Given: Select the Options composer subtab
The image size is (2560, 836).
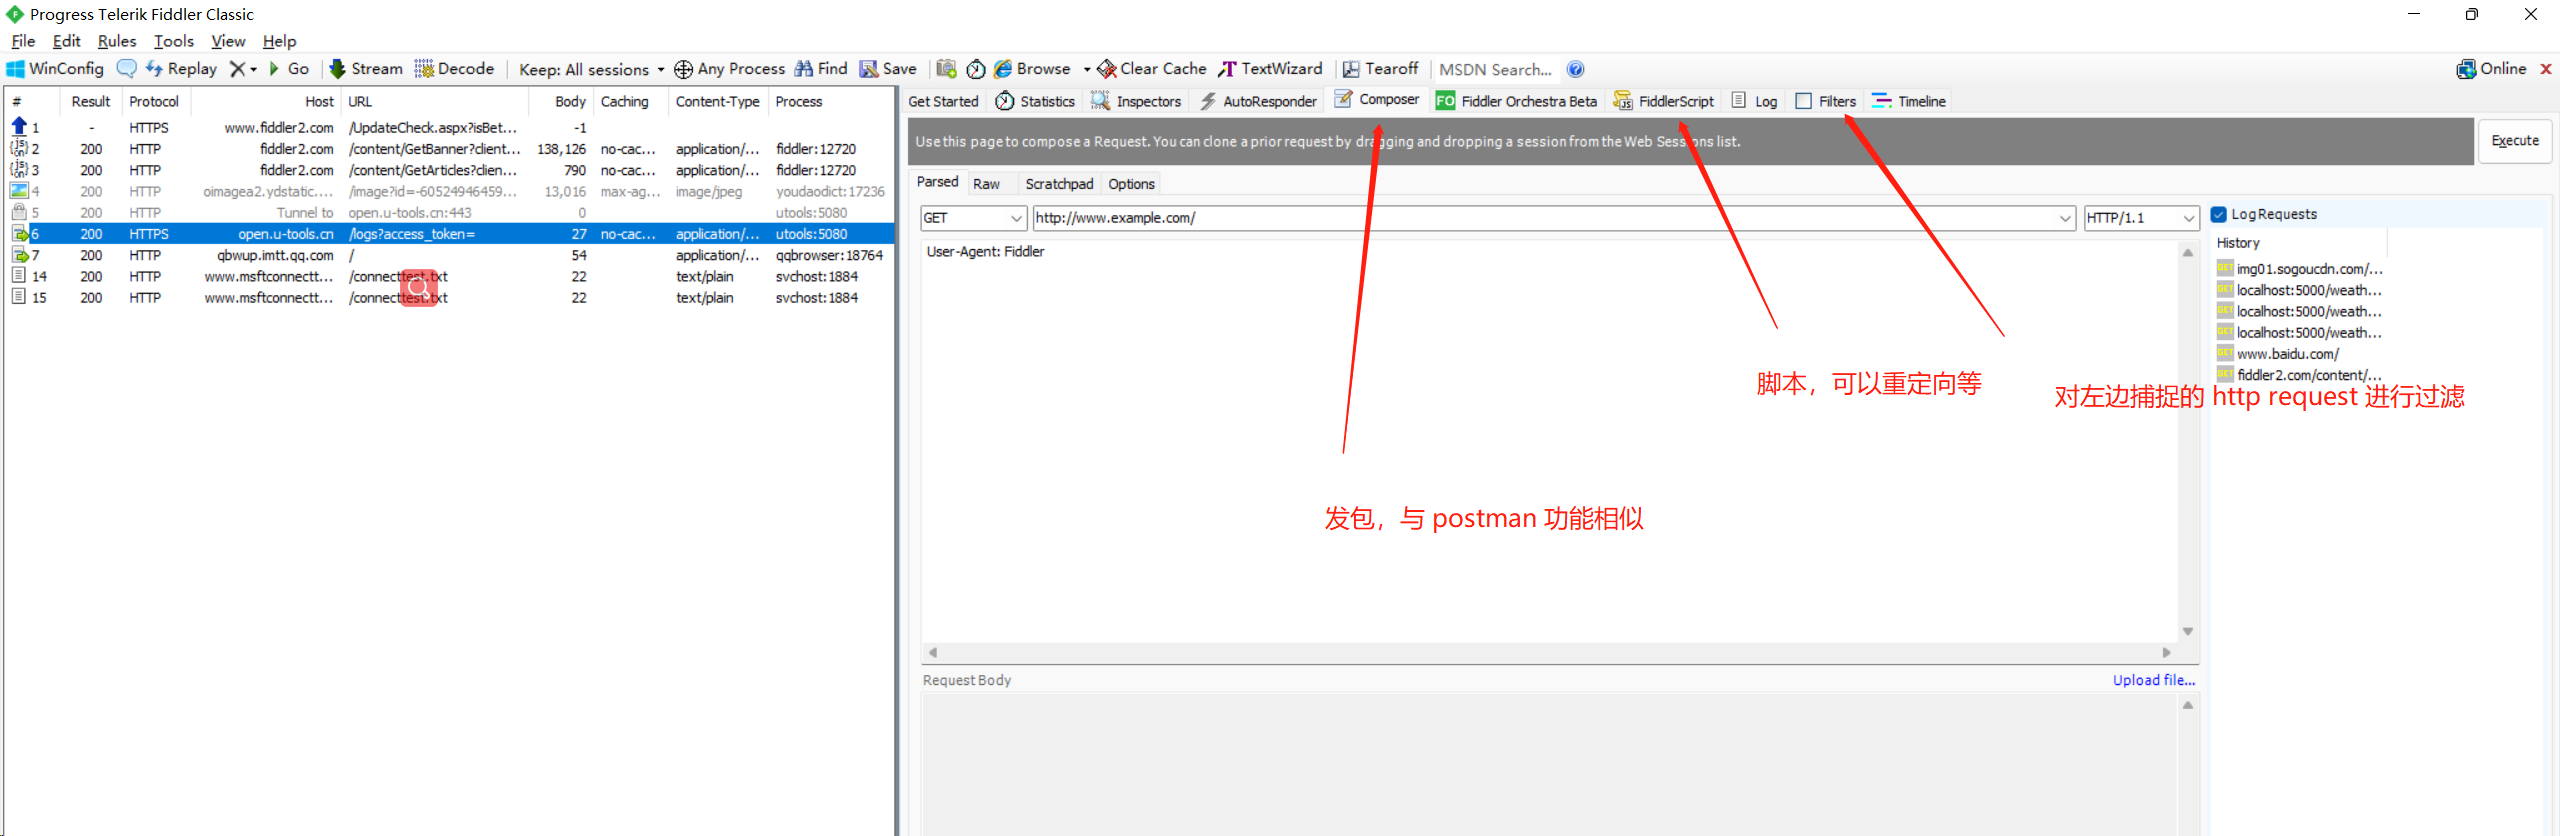Looking at the screenshot, I should click(x=1131, y=184).
